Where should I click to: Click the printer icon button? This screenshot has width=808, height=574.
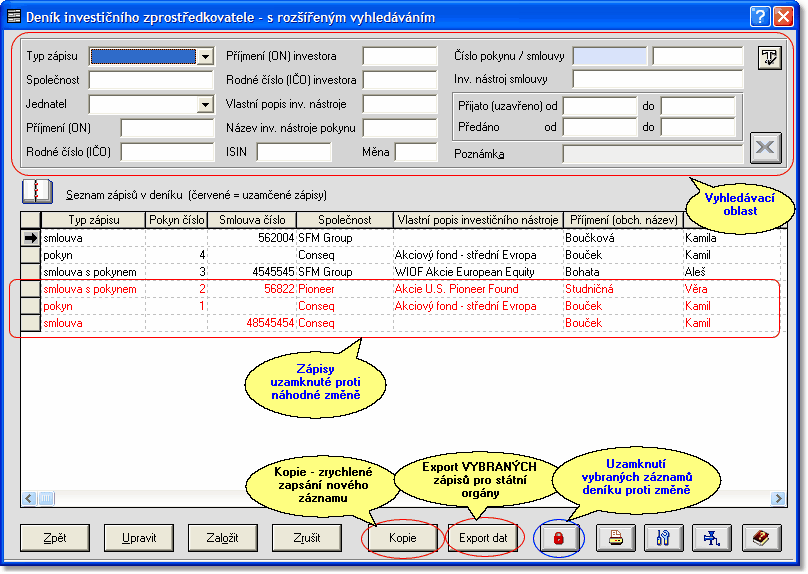[x=617, y=538]
